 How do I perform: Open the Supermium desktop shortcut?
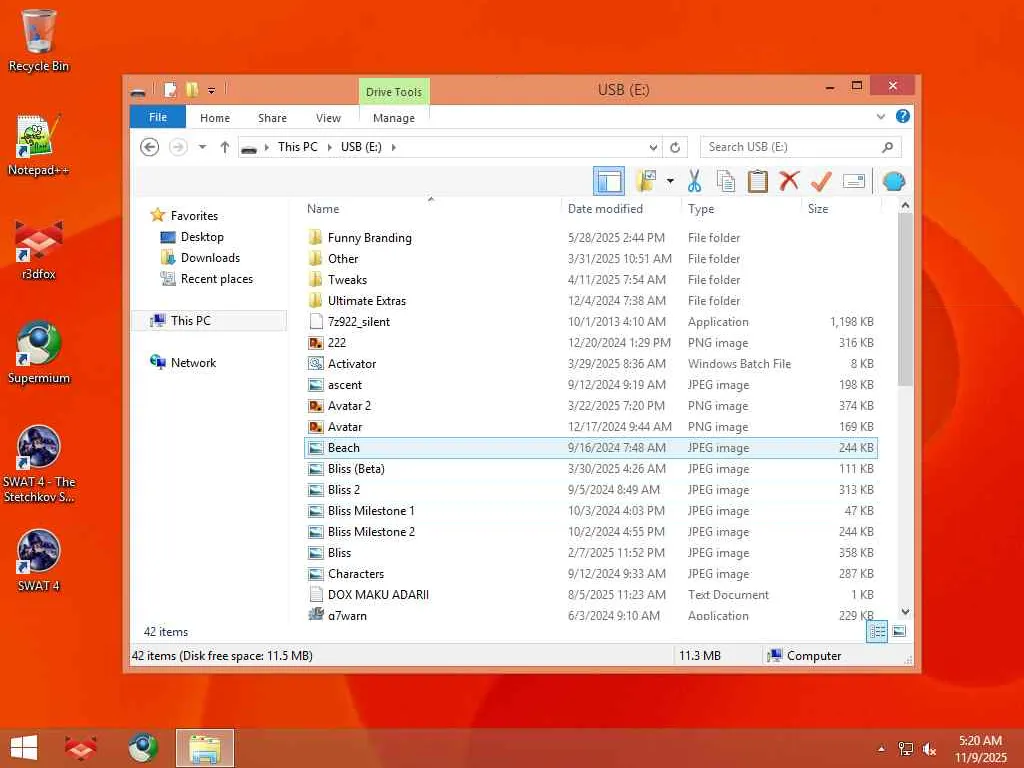click(39, 353)
